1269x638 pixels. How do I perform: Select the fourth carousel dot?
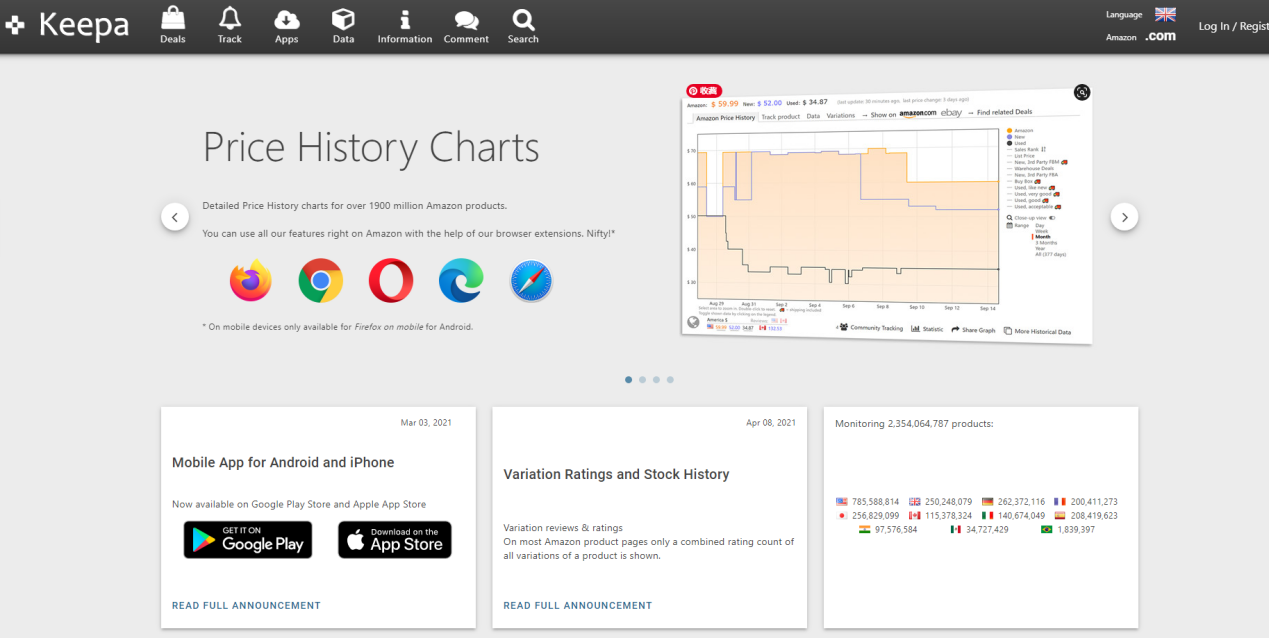click(670, 380)
